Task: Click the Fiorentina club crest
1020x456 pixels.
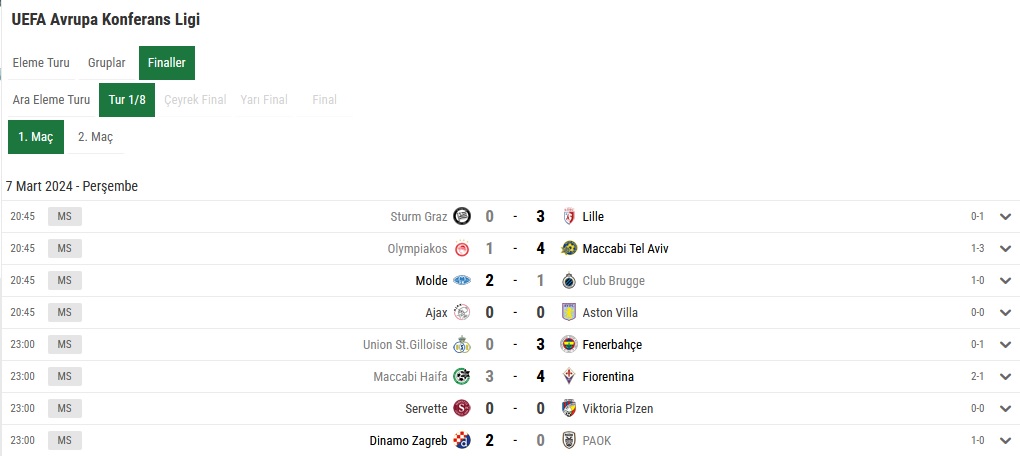Action: (569, 376)
